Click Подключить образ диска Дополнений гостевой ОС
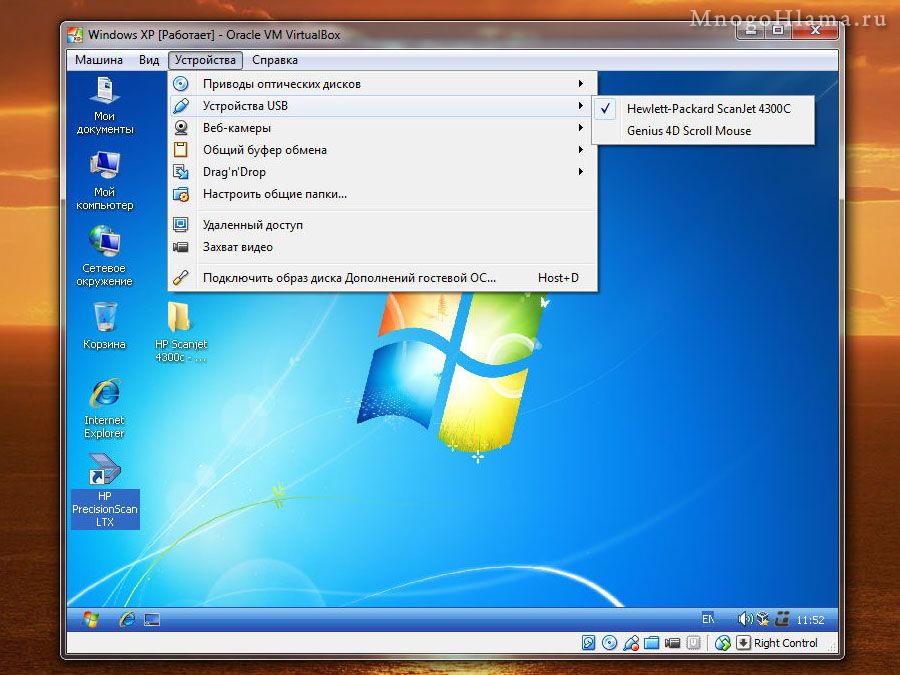This screenshot has height=675, width=900. coord(382,278)
